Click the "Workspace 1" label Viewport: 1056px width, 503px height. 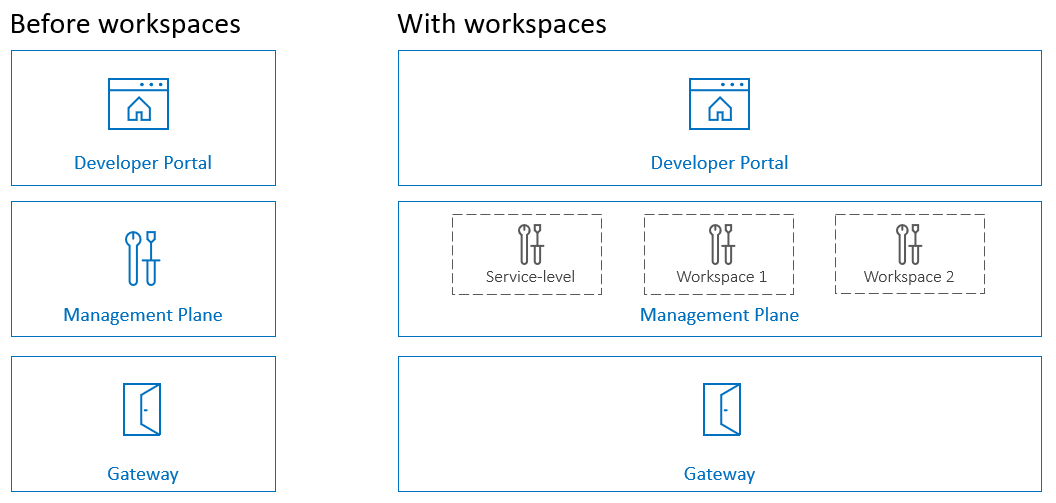[x=721, y=277]
